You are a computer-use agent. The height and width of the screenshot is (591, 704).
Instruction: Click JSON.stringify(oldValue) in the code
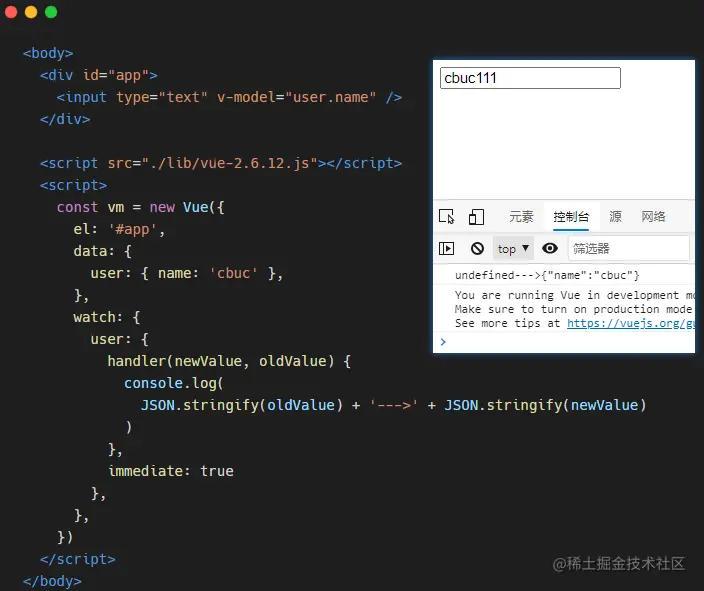(242, 405)
